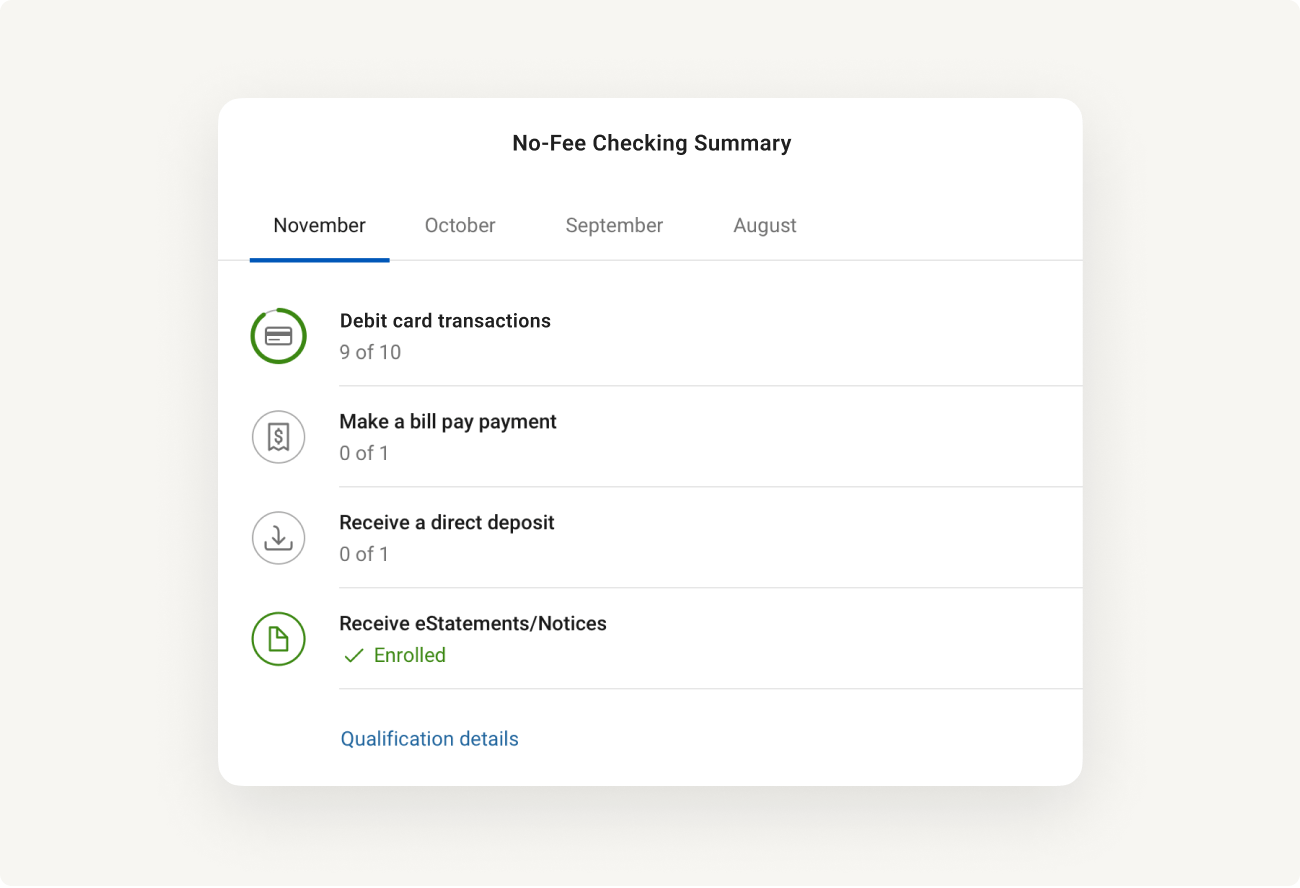1300x888 pixels.
Task: Click the green eStatements document icon
Action: point(278,639)
